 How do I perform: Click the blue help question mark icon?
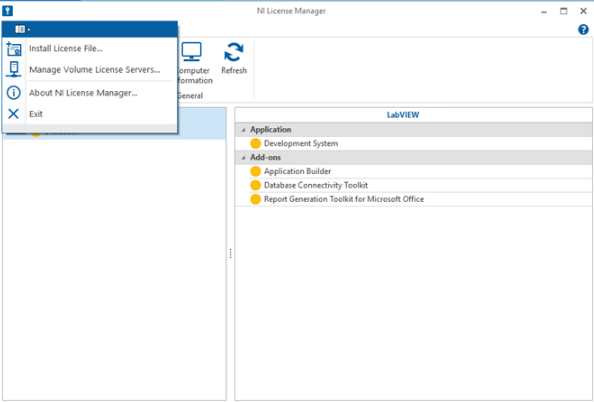click(x=583, y=30)
